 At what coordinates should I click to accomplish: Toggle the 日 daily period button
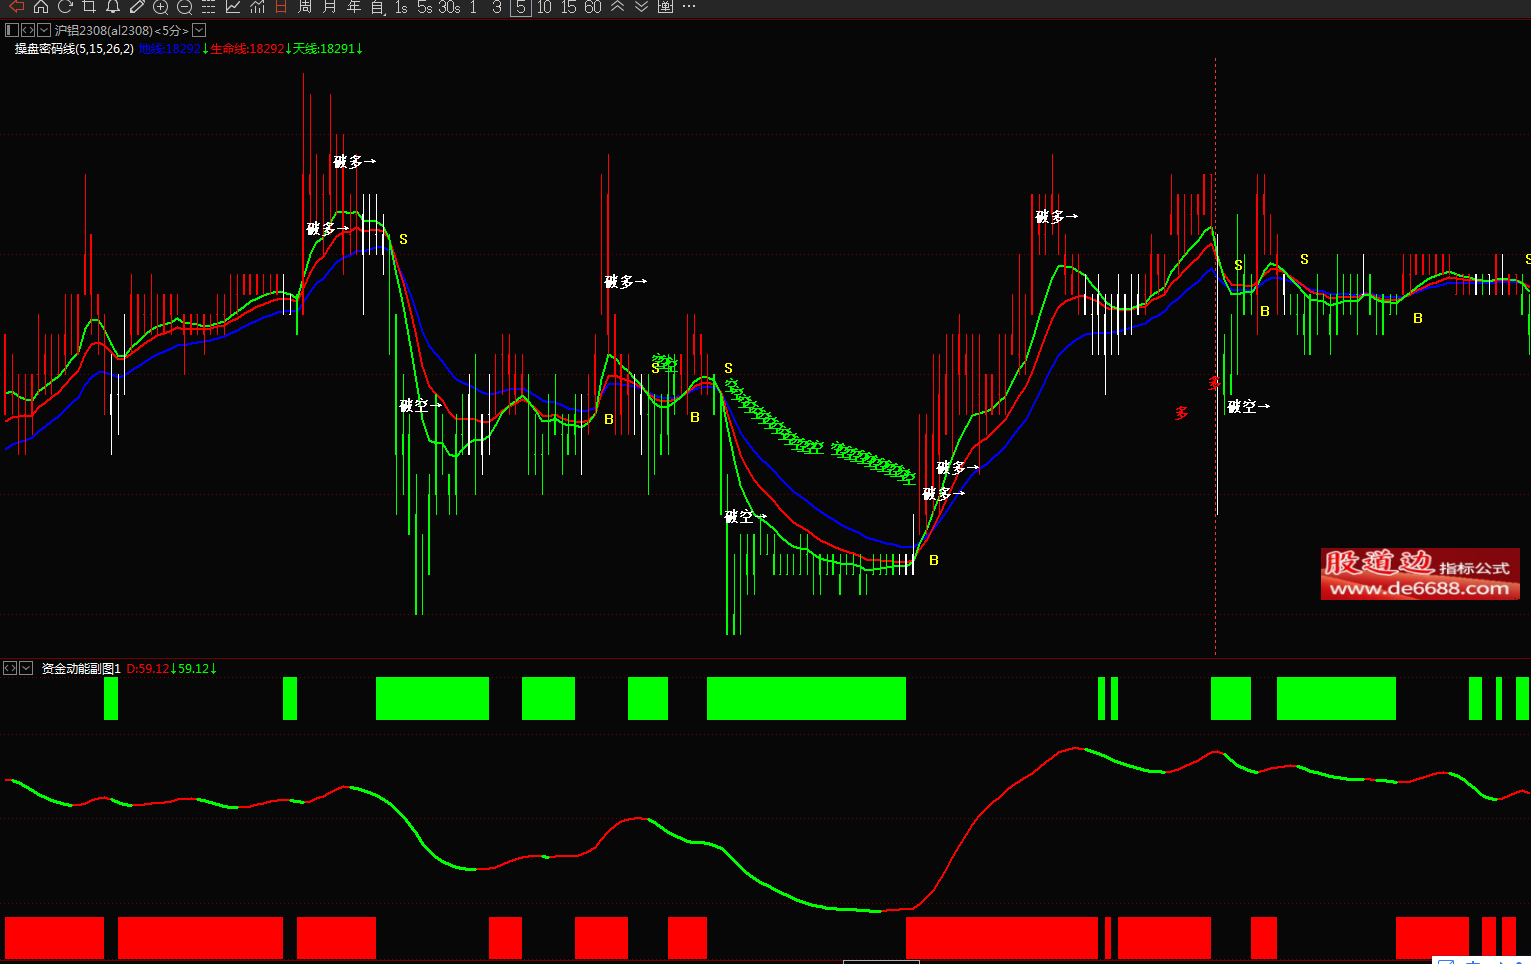pos(281,7)
